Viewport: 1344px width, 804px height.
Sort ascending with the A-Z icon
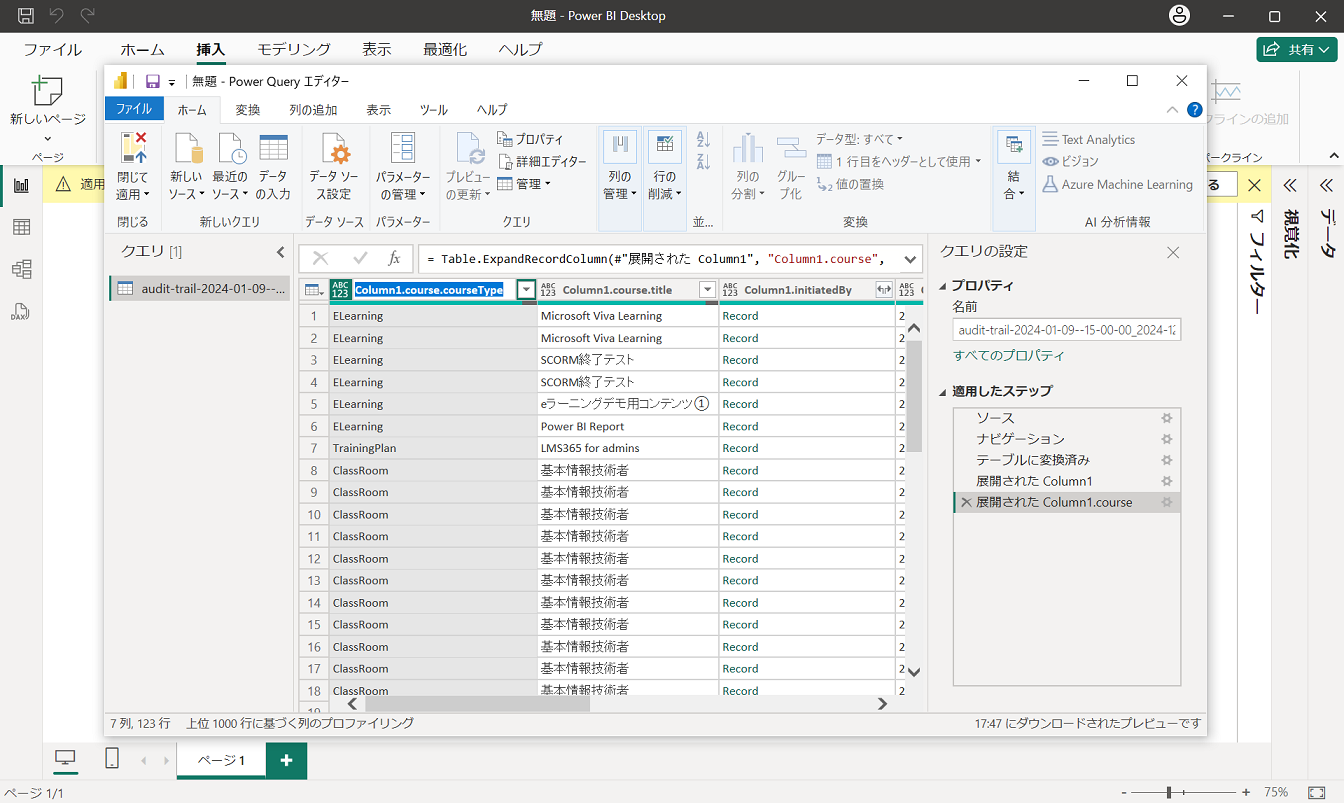(x=703, y=140)
